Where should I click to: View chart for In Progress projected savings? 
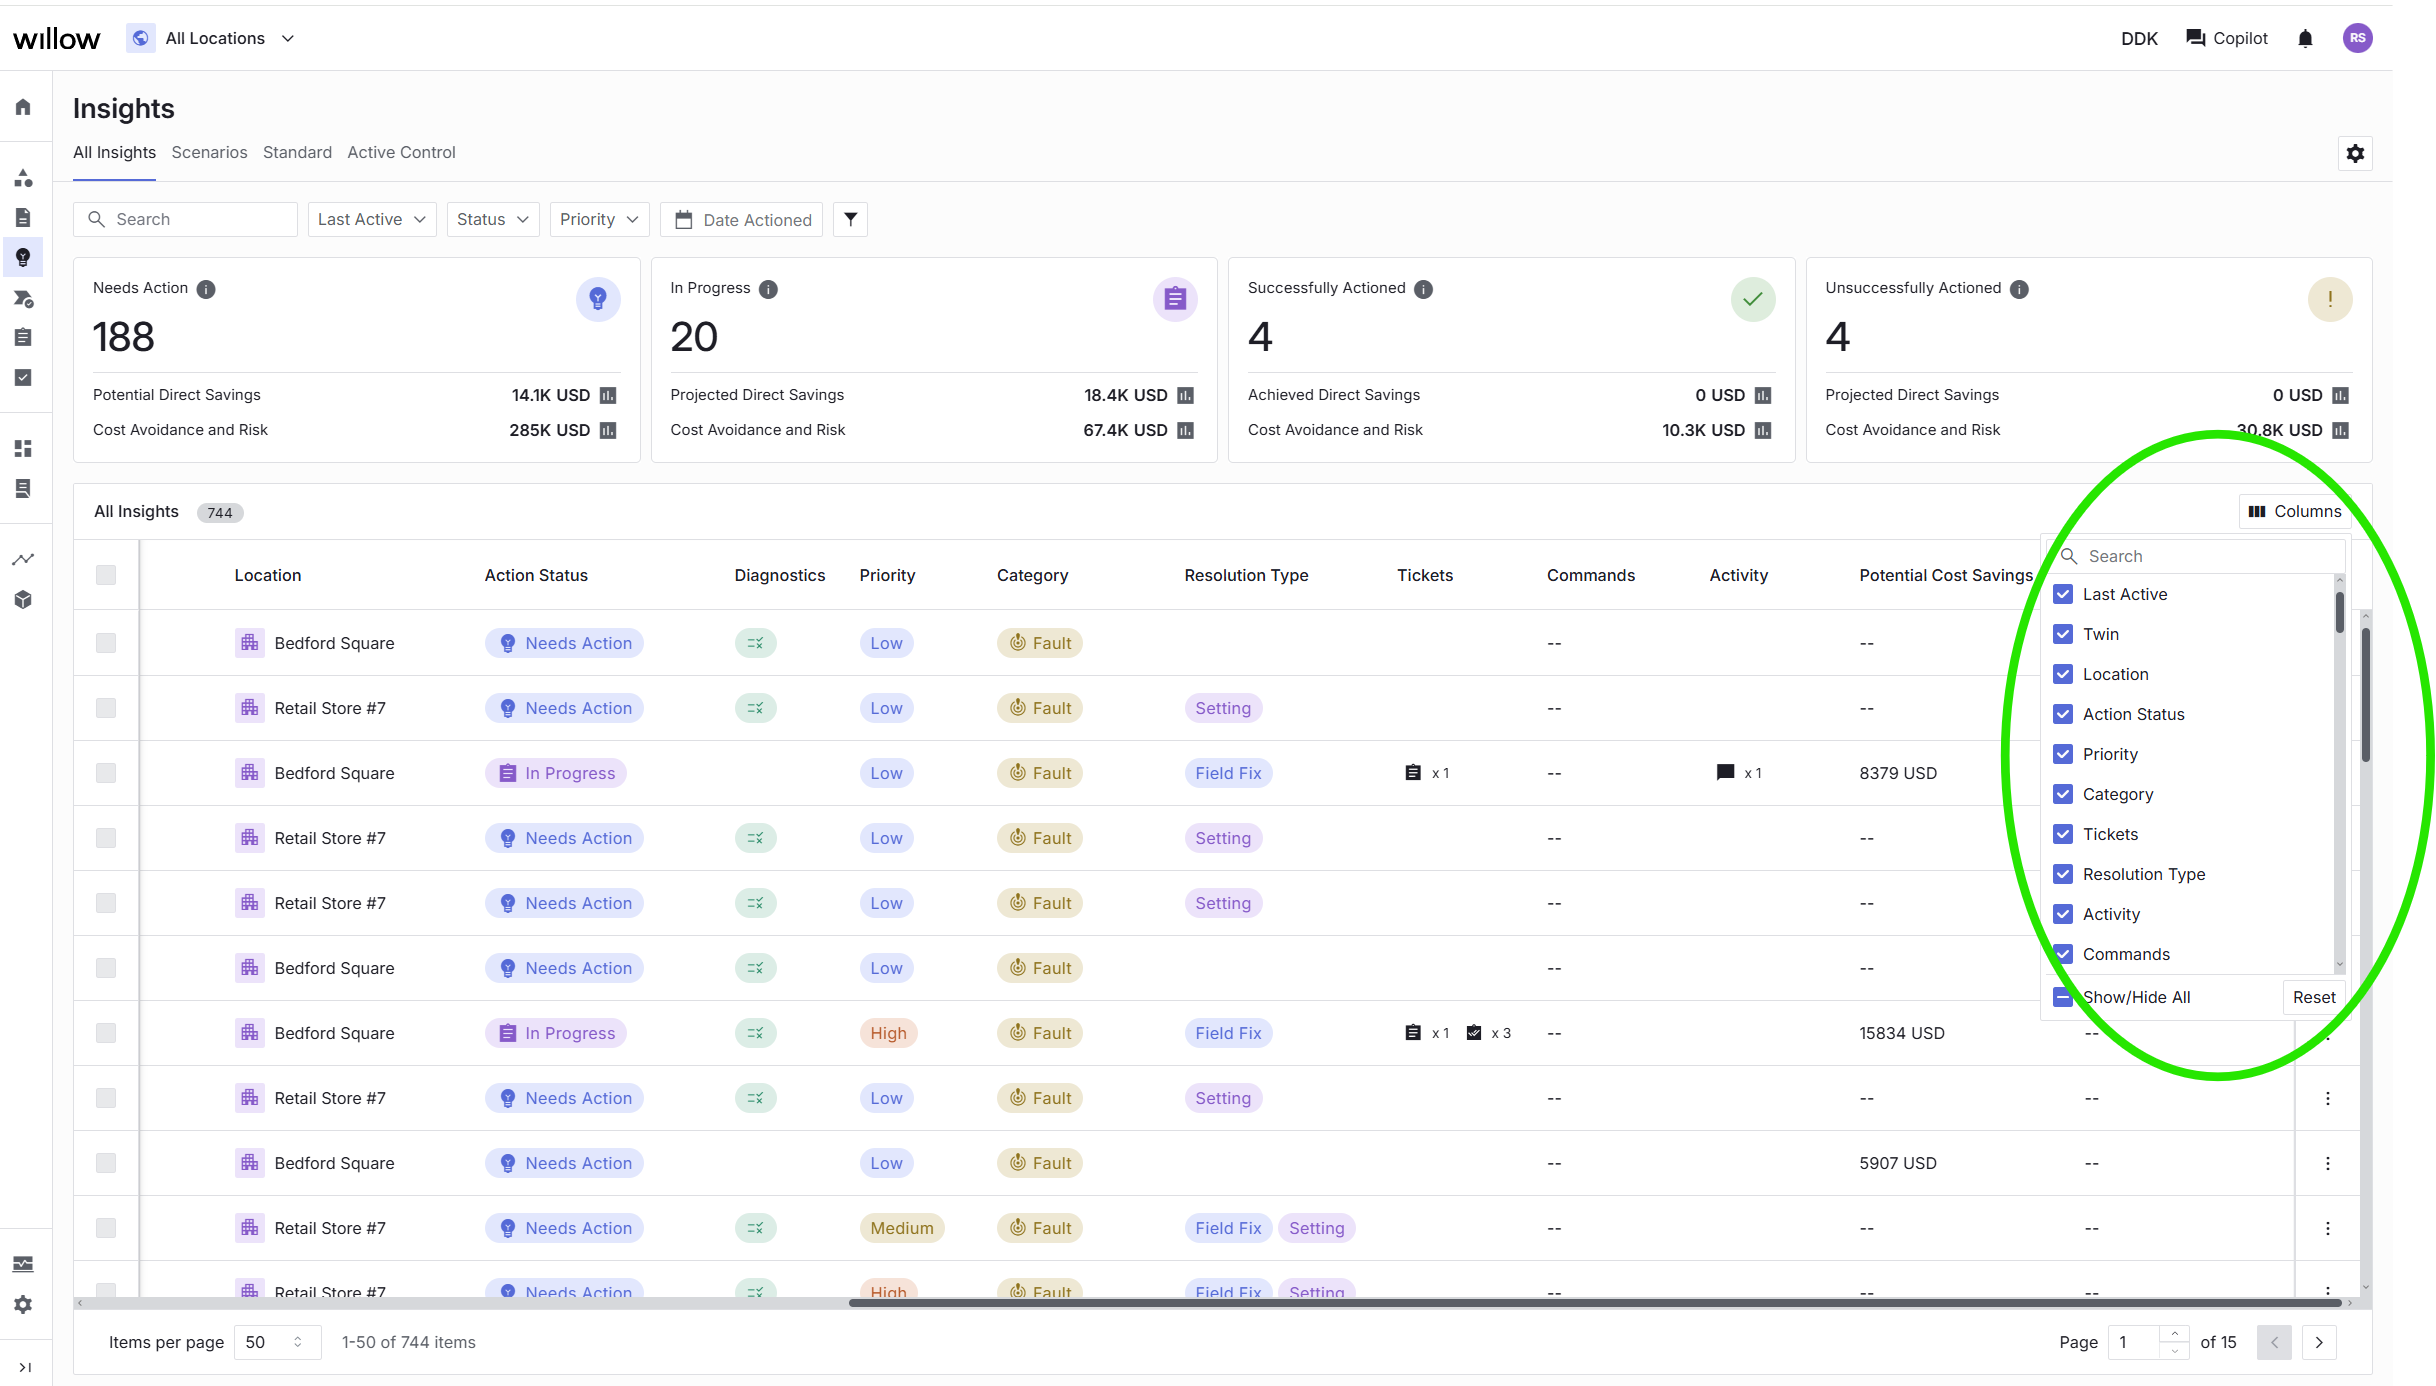pyautogui.click(x=1185, y=395)
